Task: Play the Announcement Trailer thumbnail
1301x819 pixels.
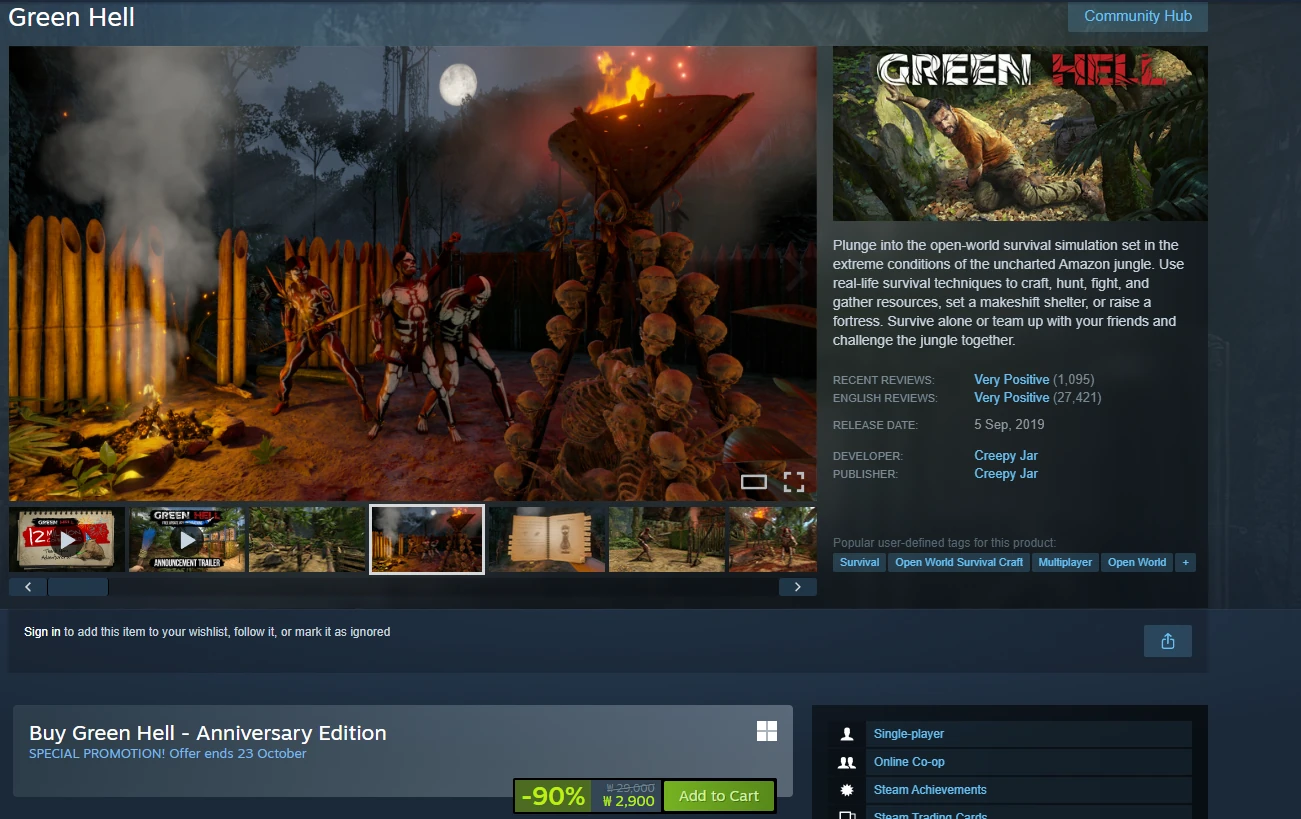Action: pyautogui.click(x=187, y=539)
